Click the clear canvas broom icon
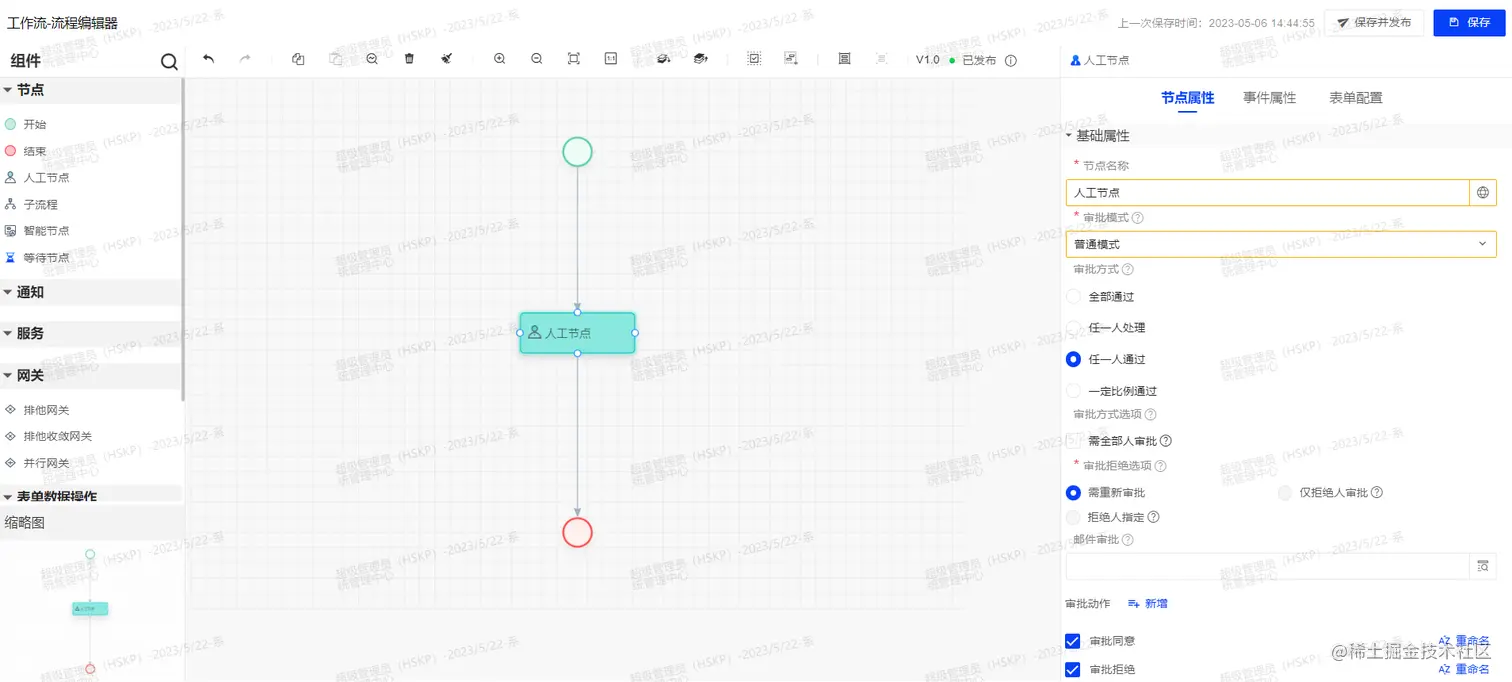 click(446, 59)
